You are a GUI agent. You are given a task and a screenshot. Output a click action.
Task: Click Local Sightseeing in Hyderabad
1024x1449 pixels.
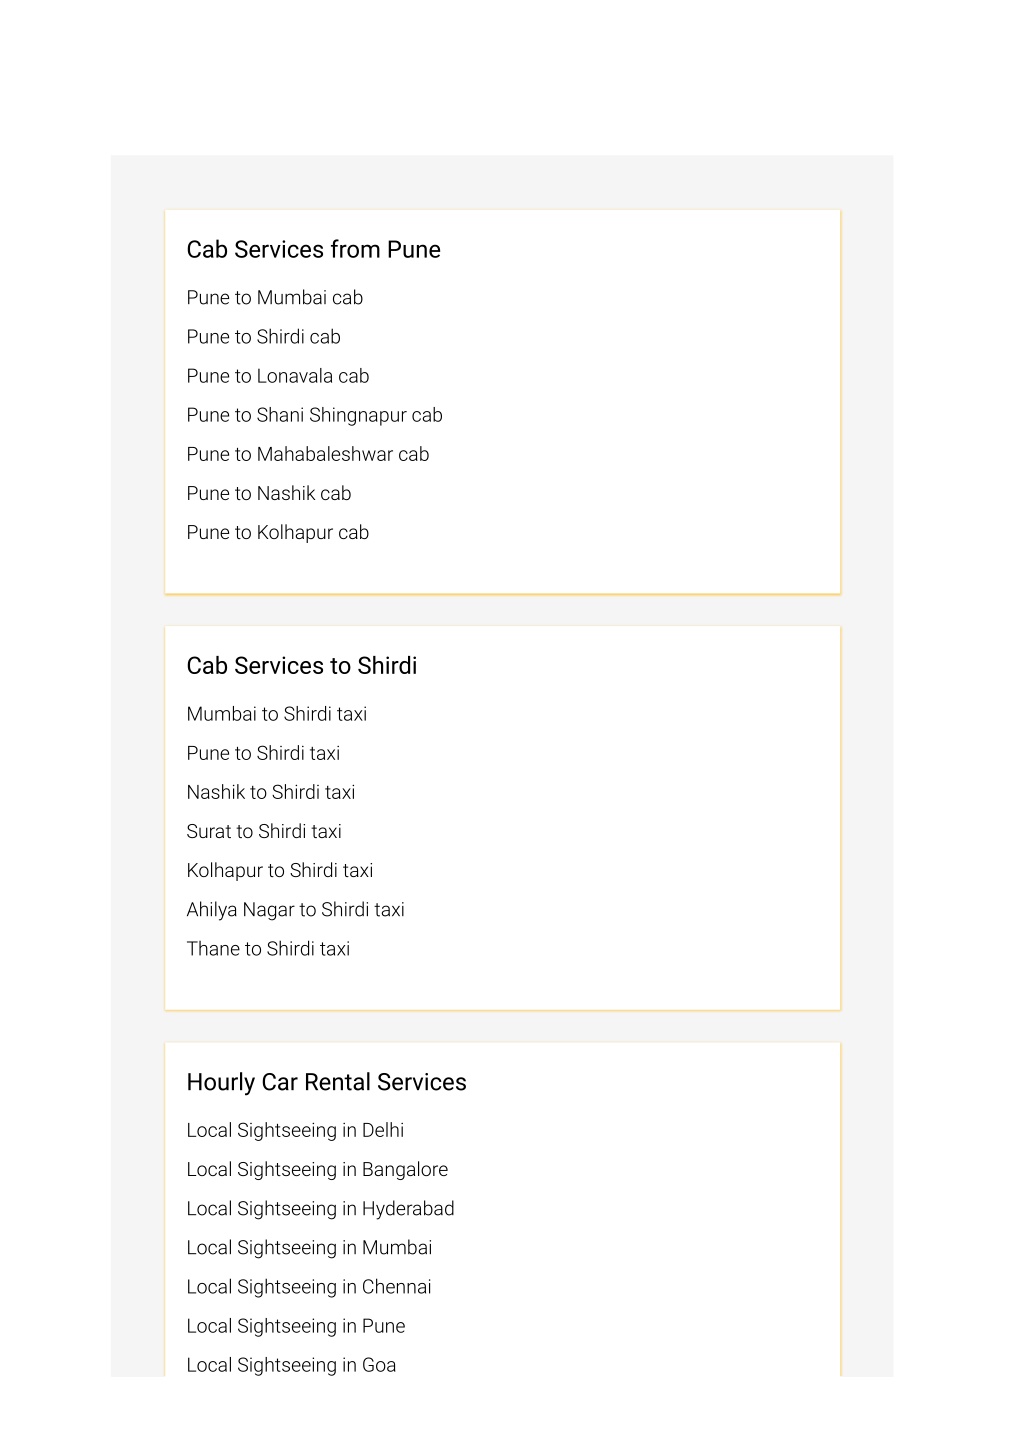click(320, 1208)
